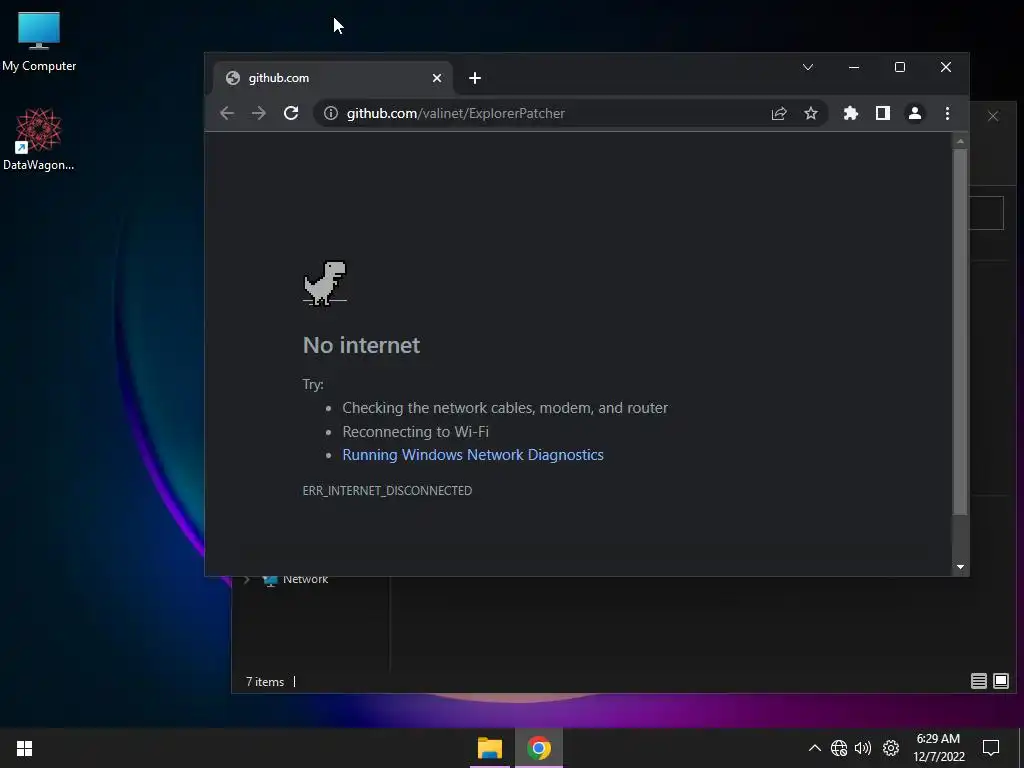Open the taskbar clock and date
This screenshot has height=768, width=1024.
point(938,748)
